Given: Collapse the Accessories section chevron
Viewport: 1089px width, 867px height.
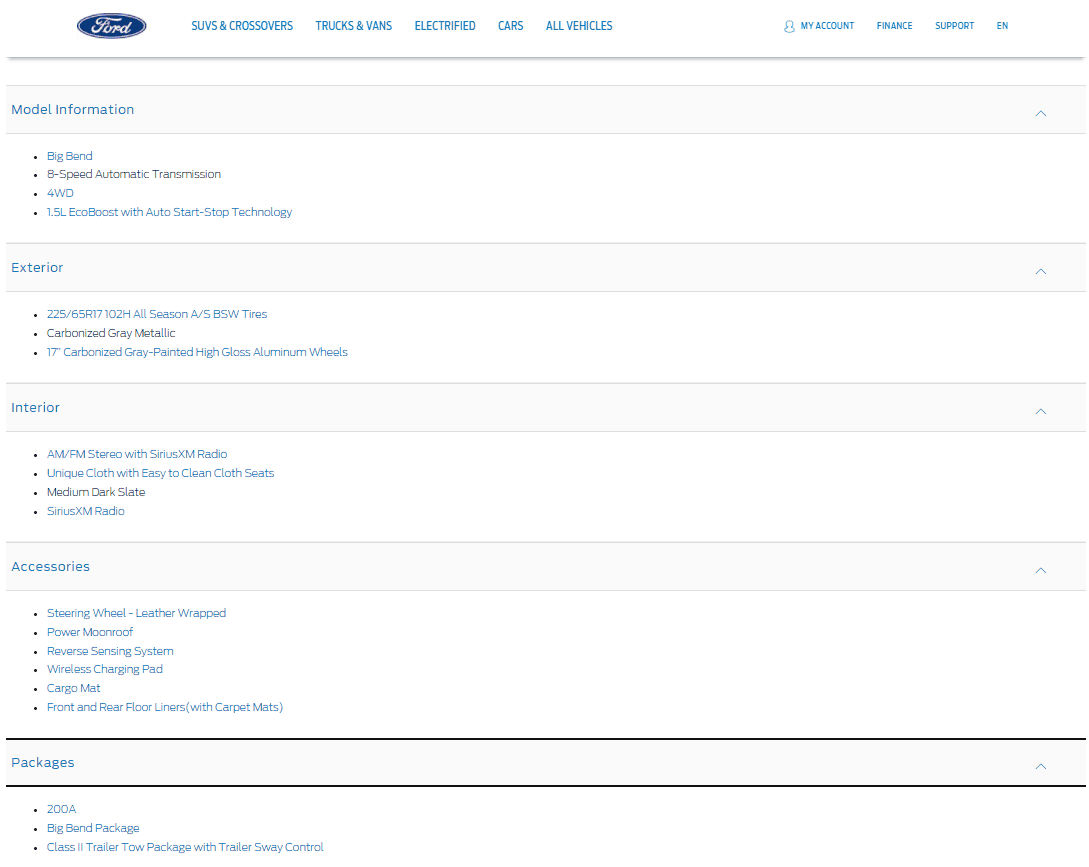Looking at the screenshot, I should (1040, 570).
